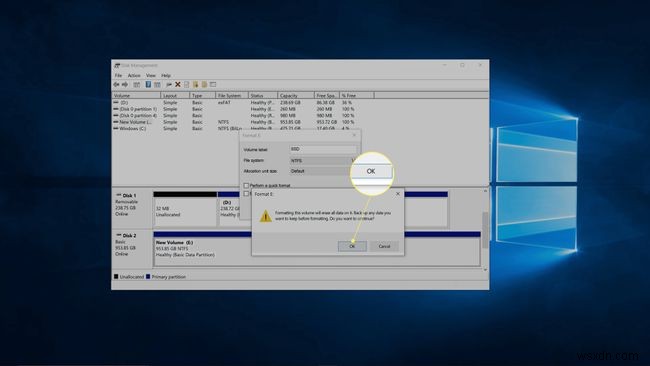Image resolution: width=650 pixels, height=366 pixels.
Task: Sort by the Free Space column header
Action: point(327,95)
